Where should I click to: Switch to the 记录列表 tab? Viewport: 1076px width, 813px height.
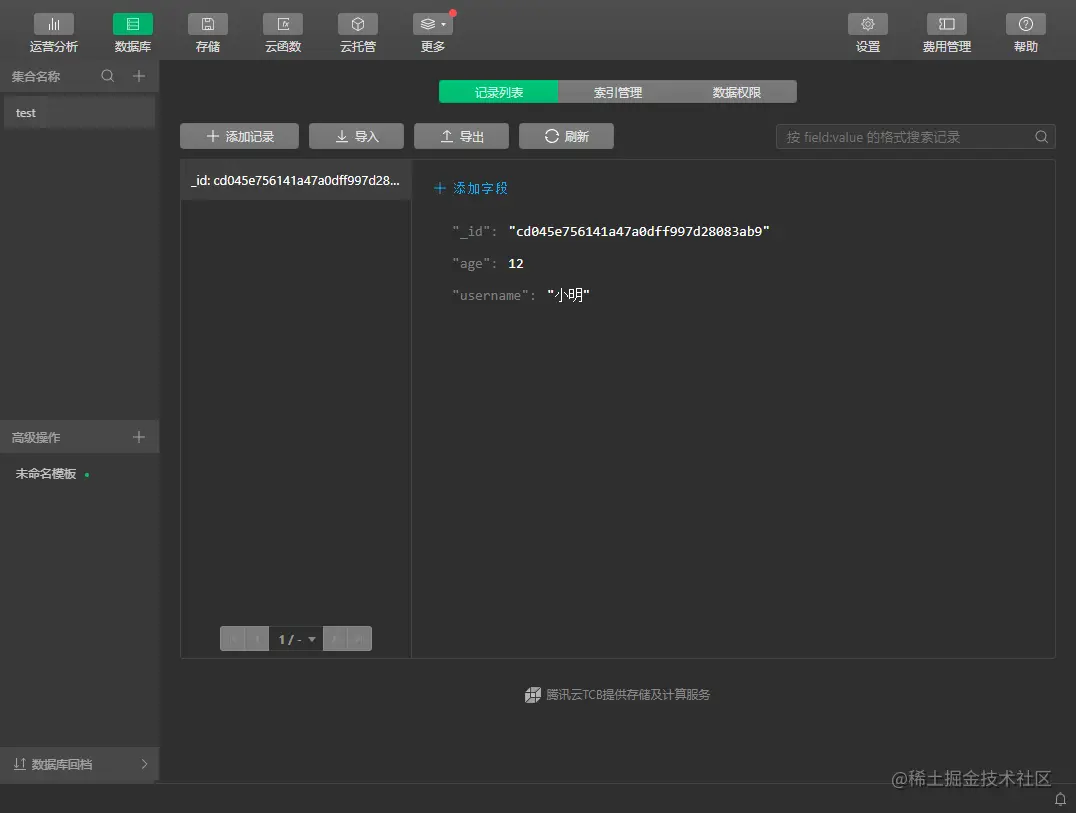click(x=499, y=92)
